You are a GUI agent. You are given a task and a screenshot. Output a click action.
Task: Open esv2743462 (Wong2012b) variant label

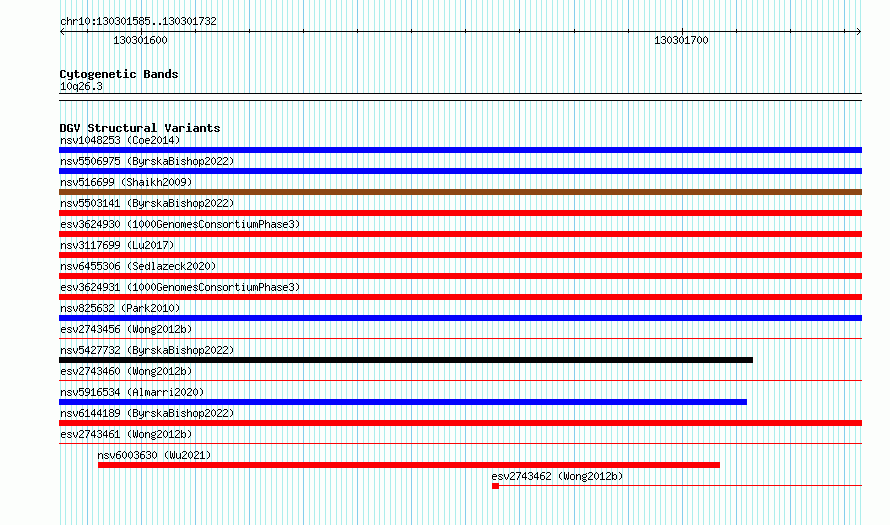(557, 476)
